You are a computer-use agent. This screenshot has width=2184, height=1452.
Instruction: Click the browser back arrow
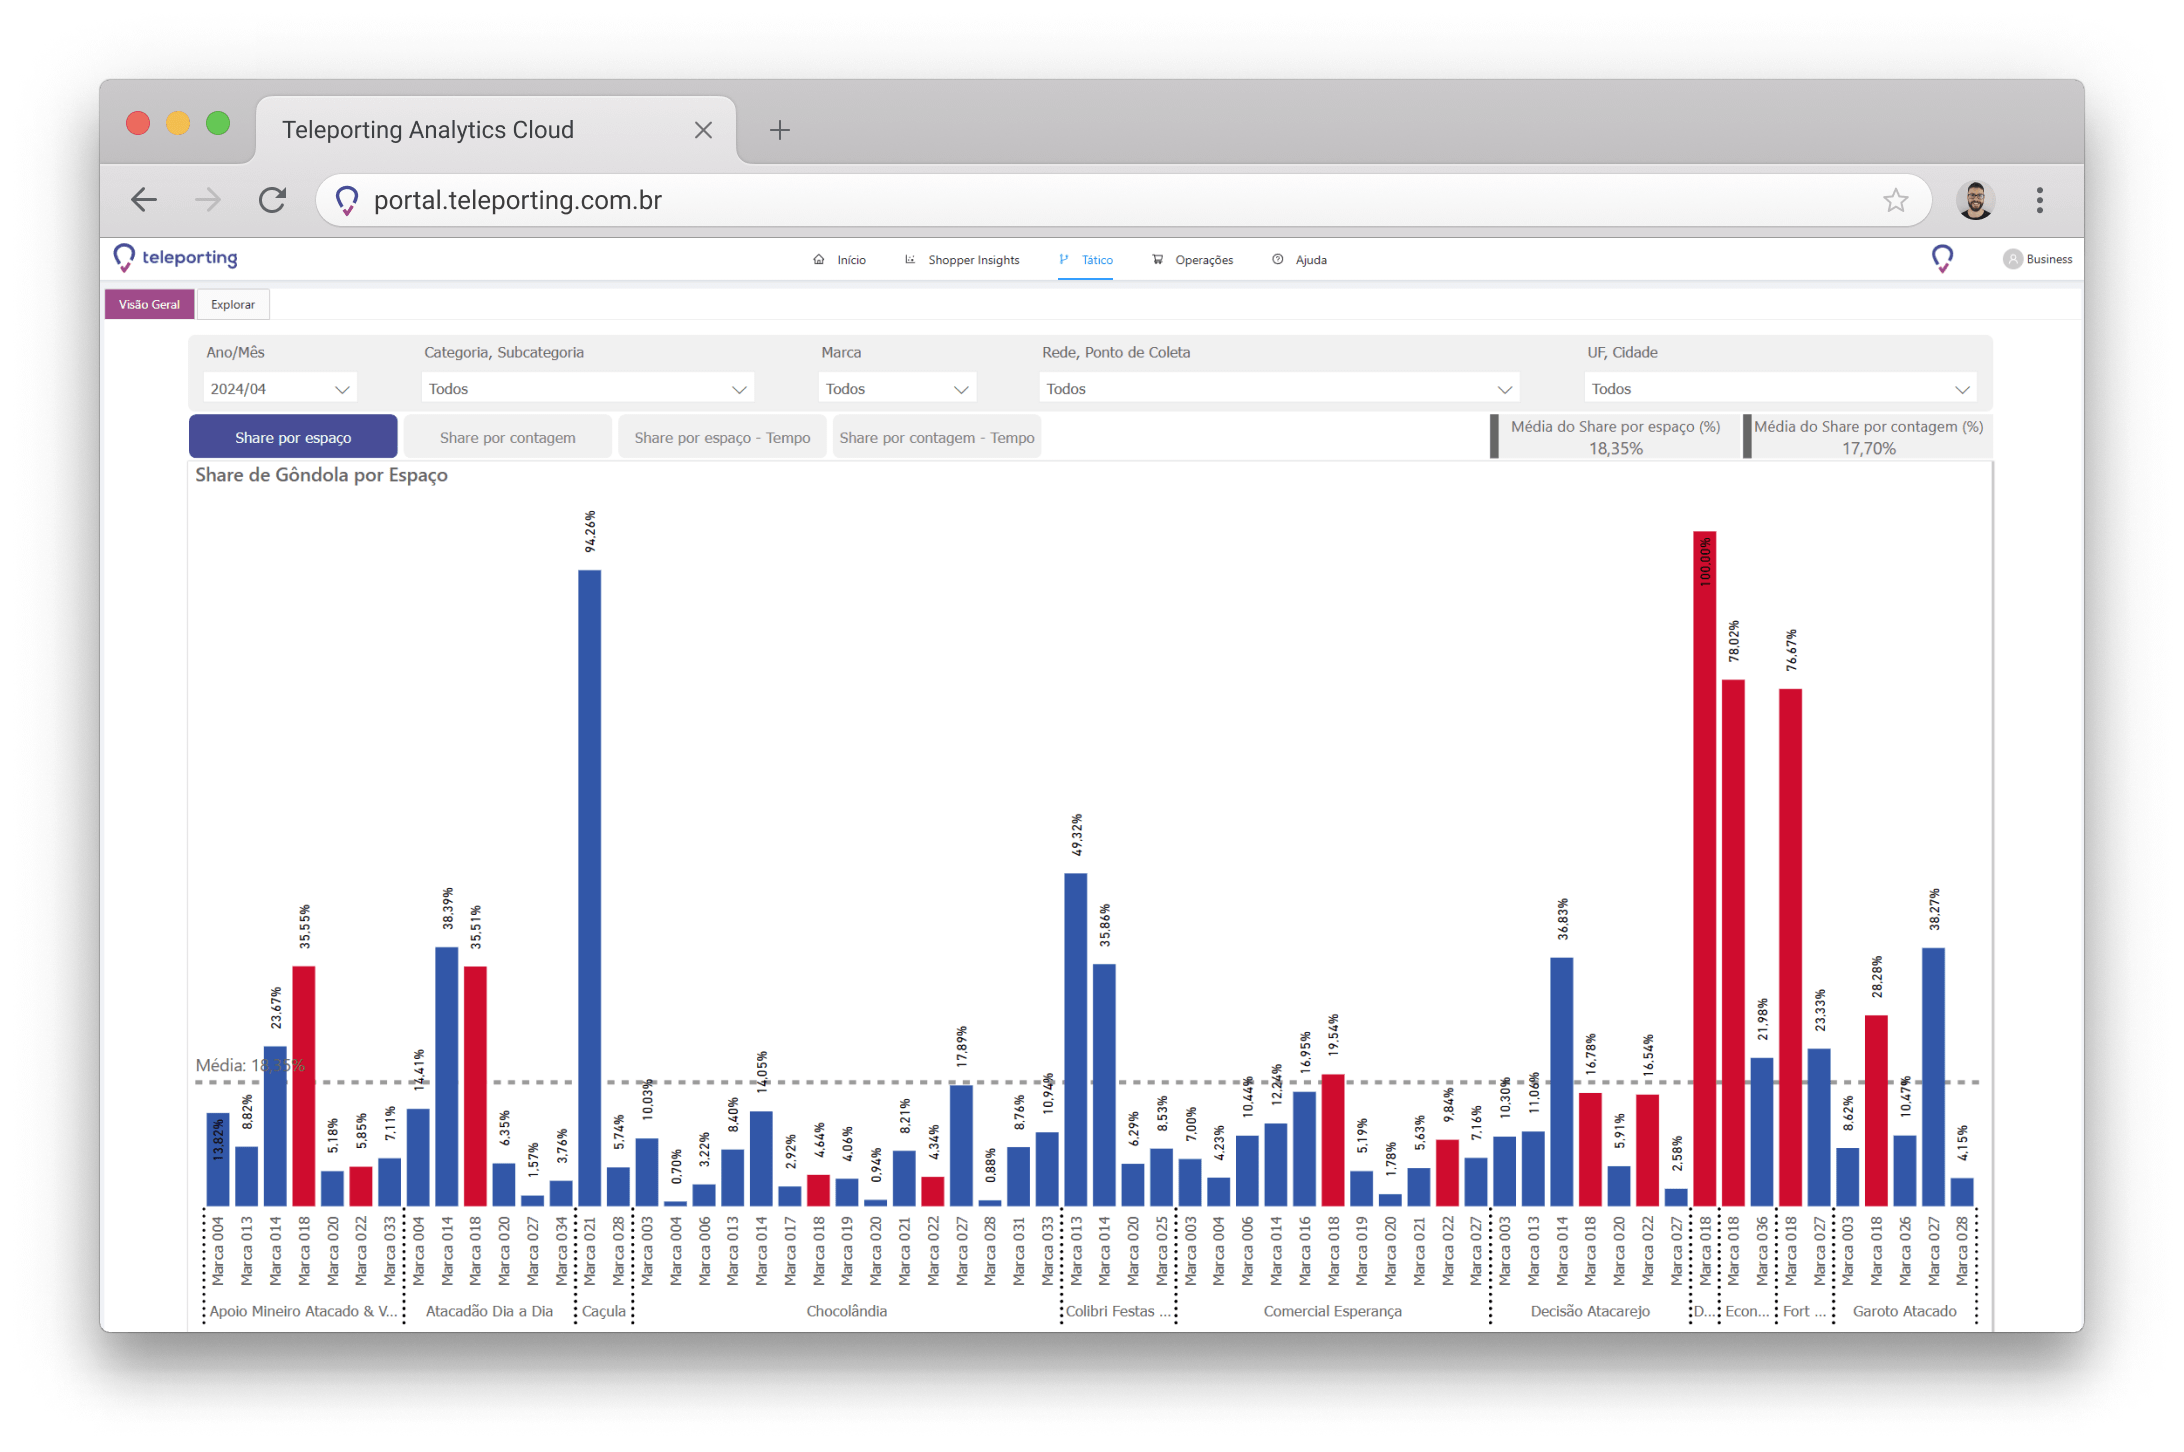click(x=144, y=200)
